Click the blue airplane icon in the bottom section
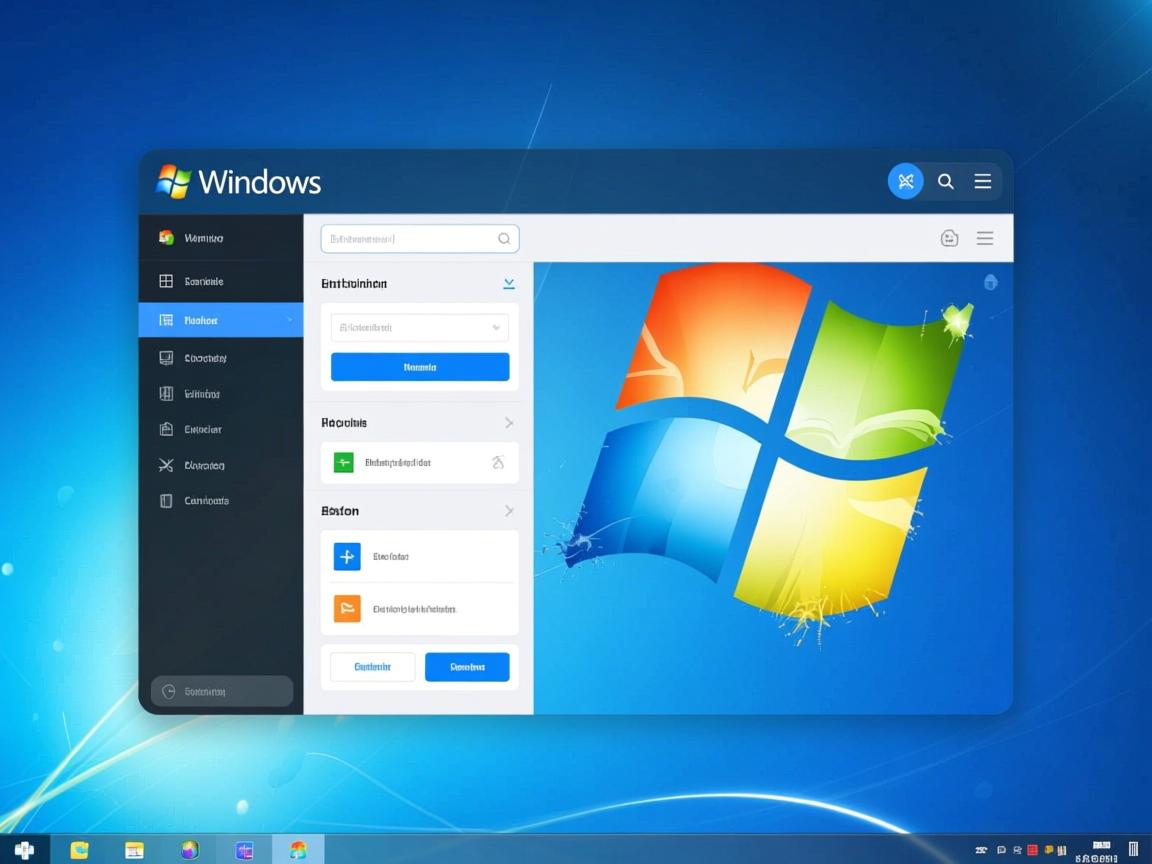The height and width of the screenshot is (864, 1152). click(346, 556)
